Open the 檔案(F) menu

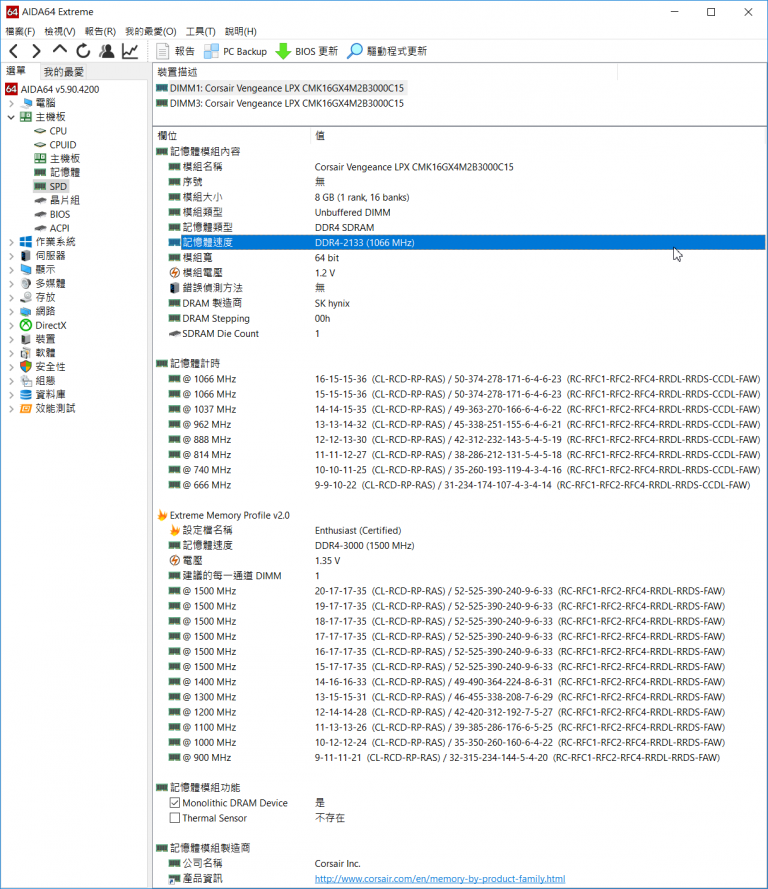(x=20, y=31)
